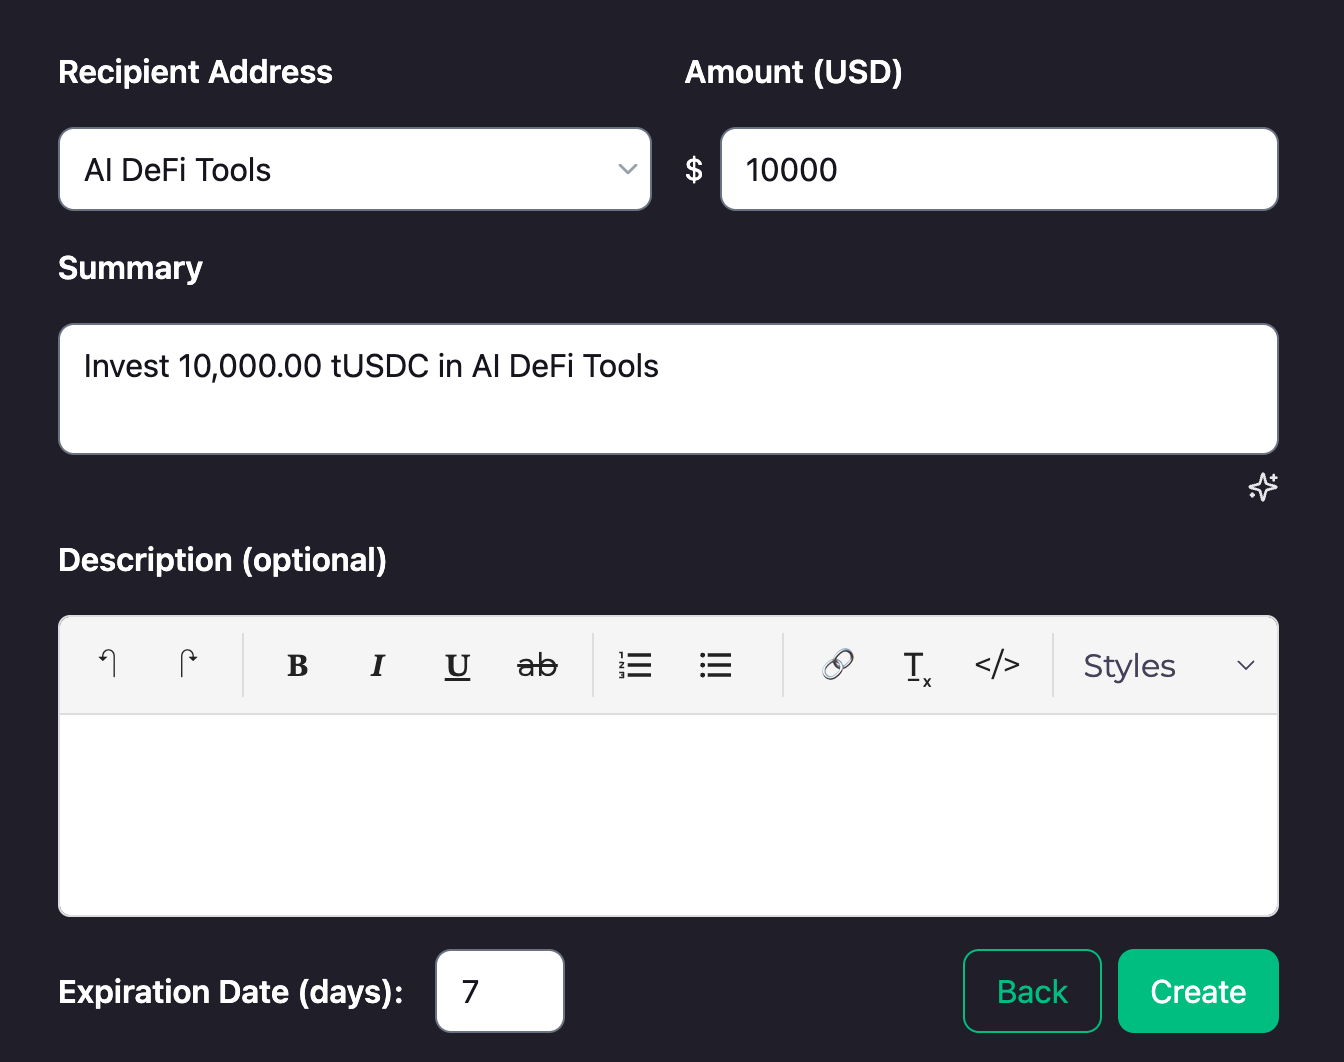Click the Create button
The image size is (1344, 1062).
[1197, 991]
